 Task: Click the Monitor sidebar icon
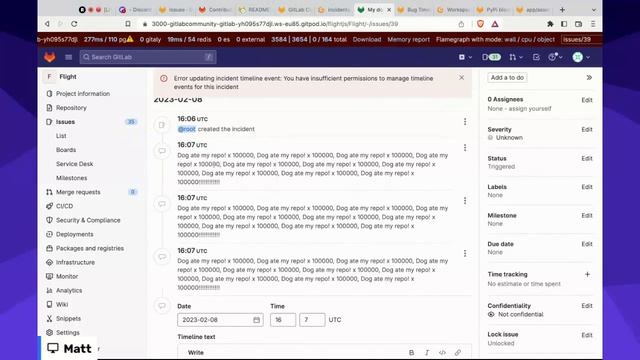(x=49, y=276)
